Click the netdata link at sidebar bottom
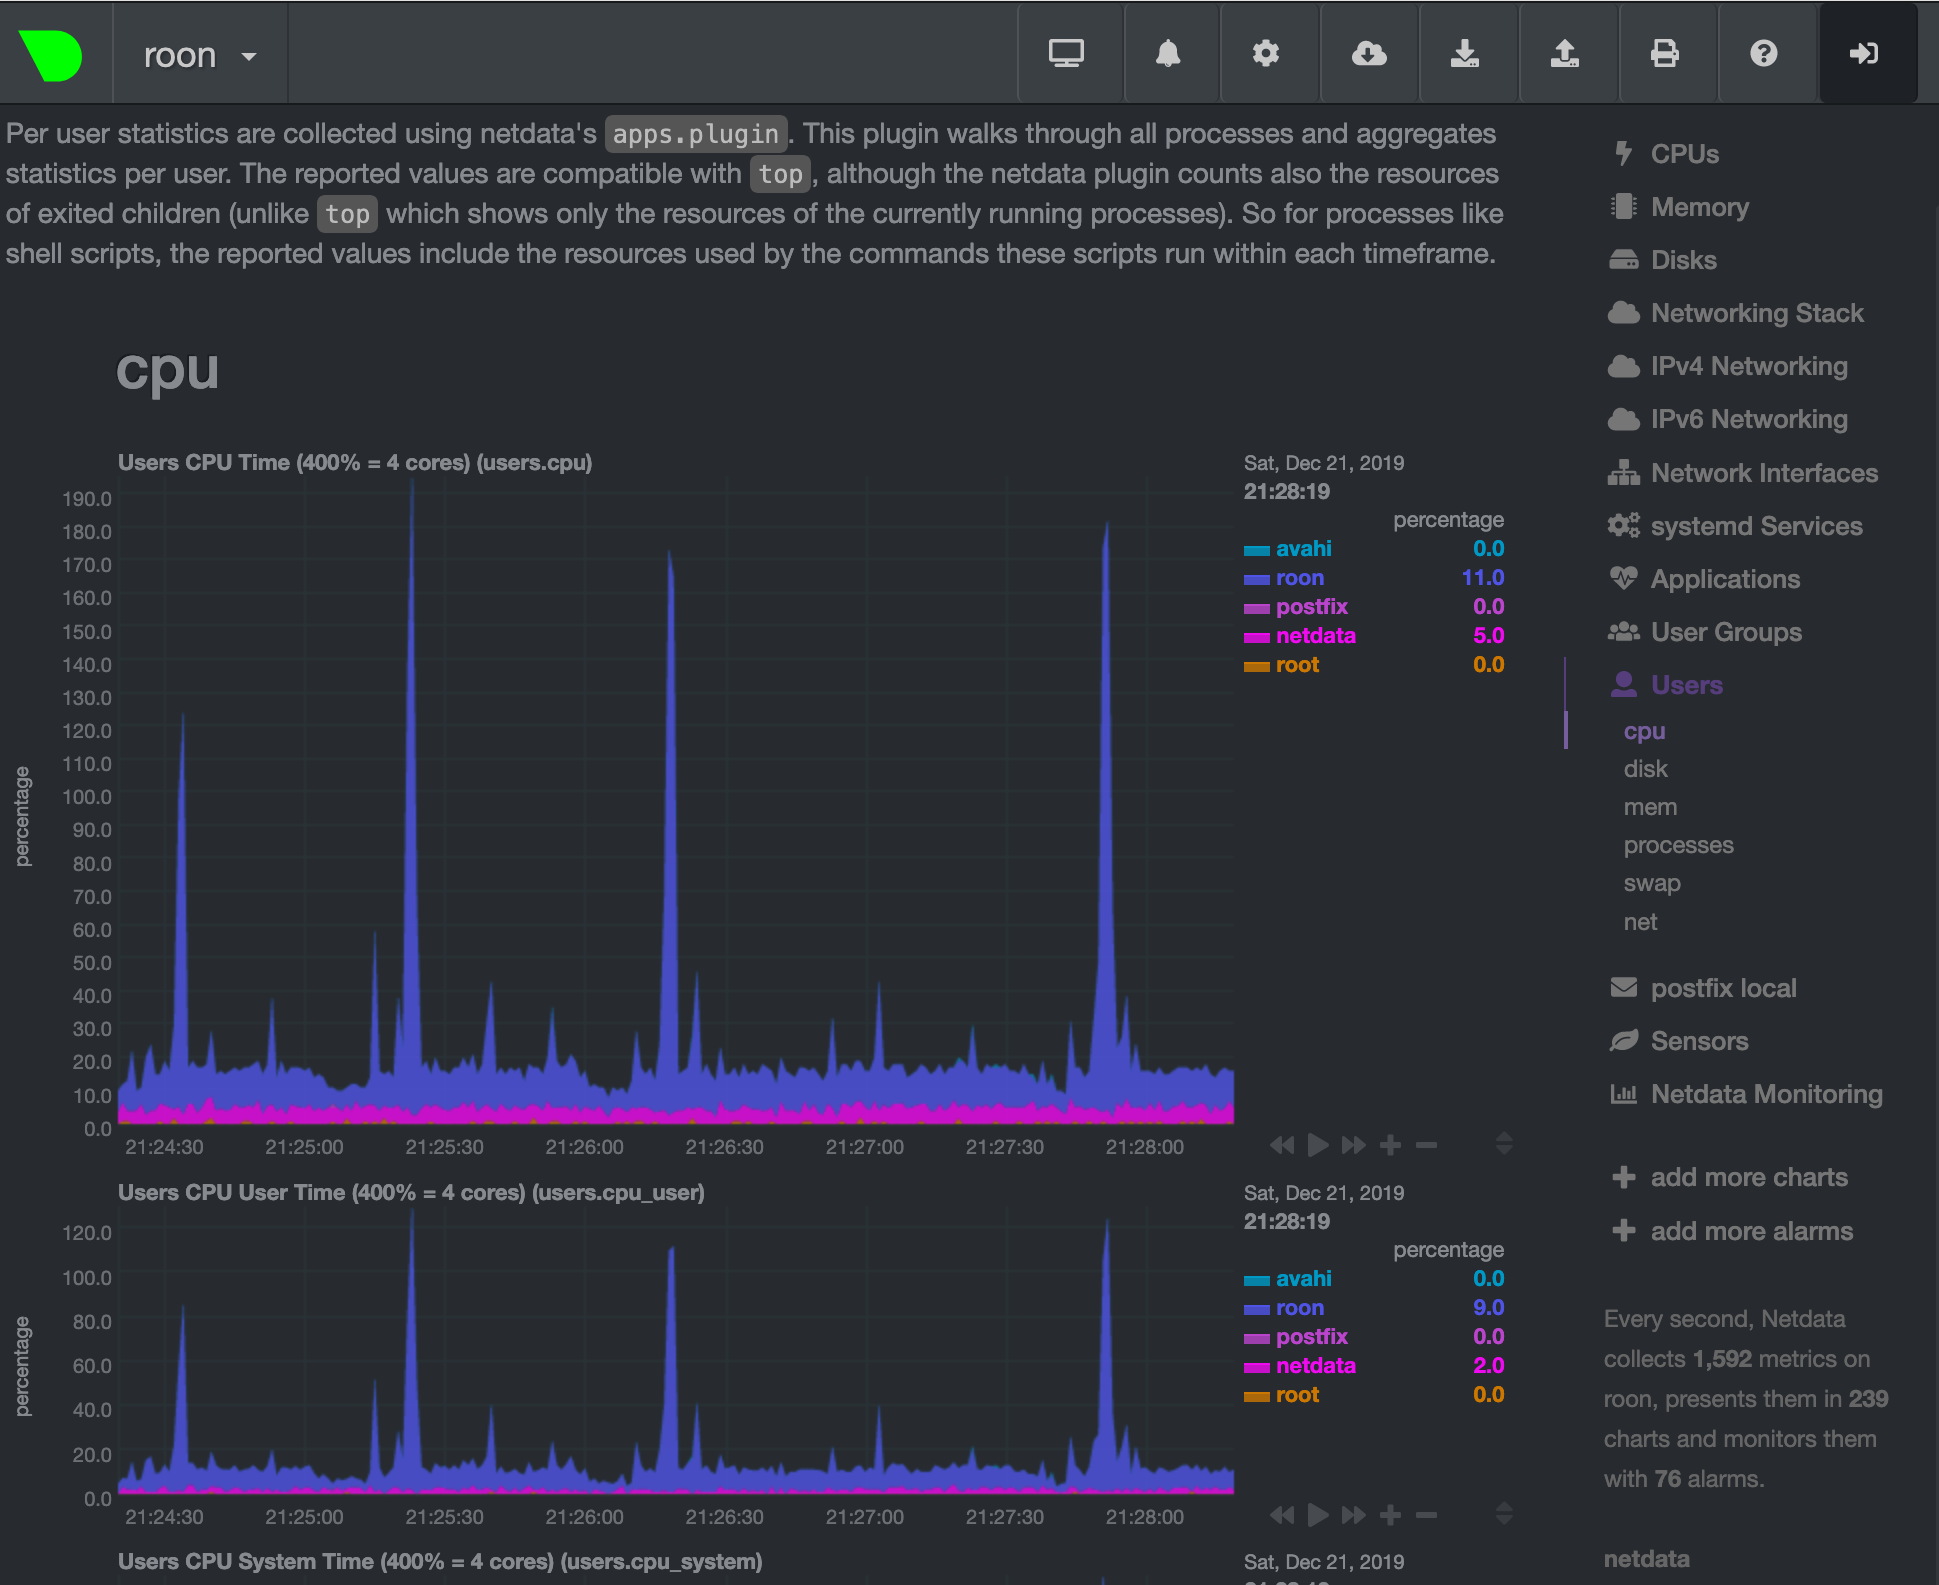 click(1646, 1559)
